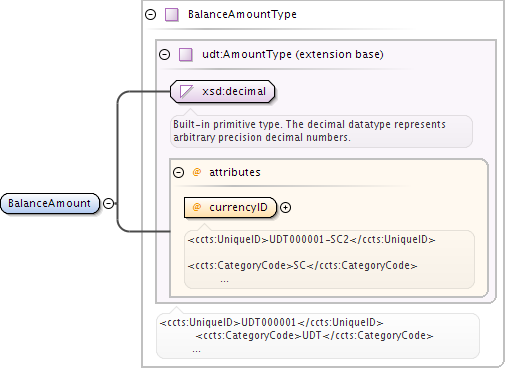Click the CategoryCode SC annotation line
The width and height of the screenshot is (506, 369).
[302, 265]
